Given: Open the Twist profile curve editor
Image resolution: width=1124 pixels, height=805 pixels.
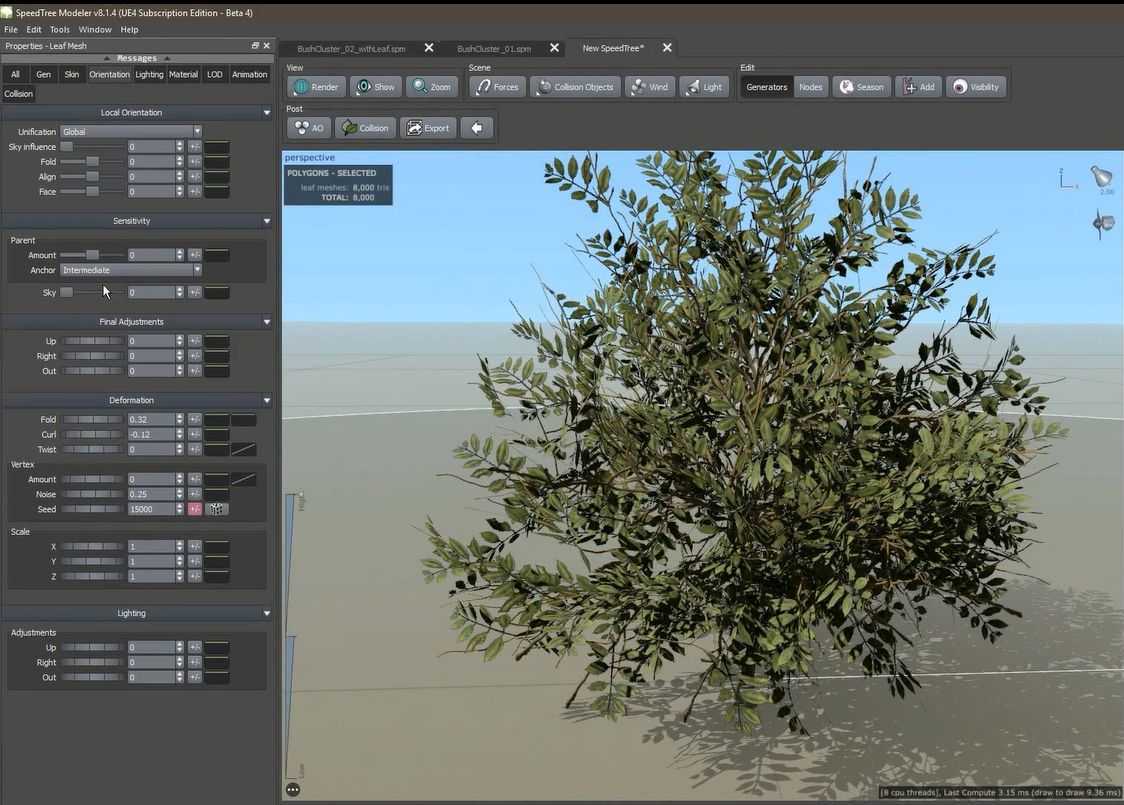Looking at the screenshot, I should [x=244, y=449].
